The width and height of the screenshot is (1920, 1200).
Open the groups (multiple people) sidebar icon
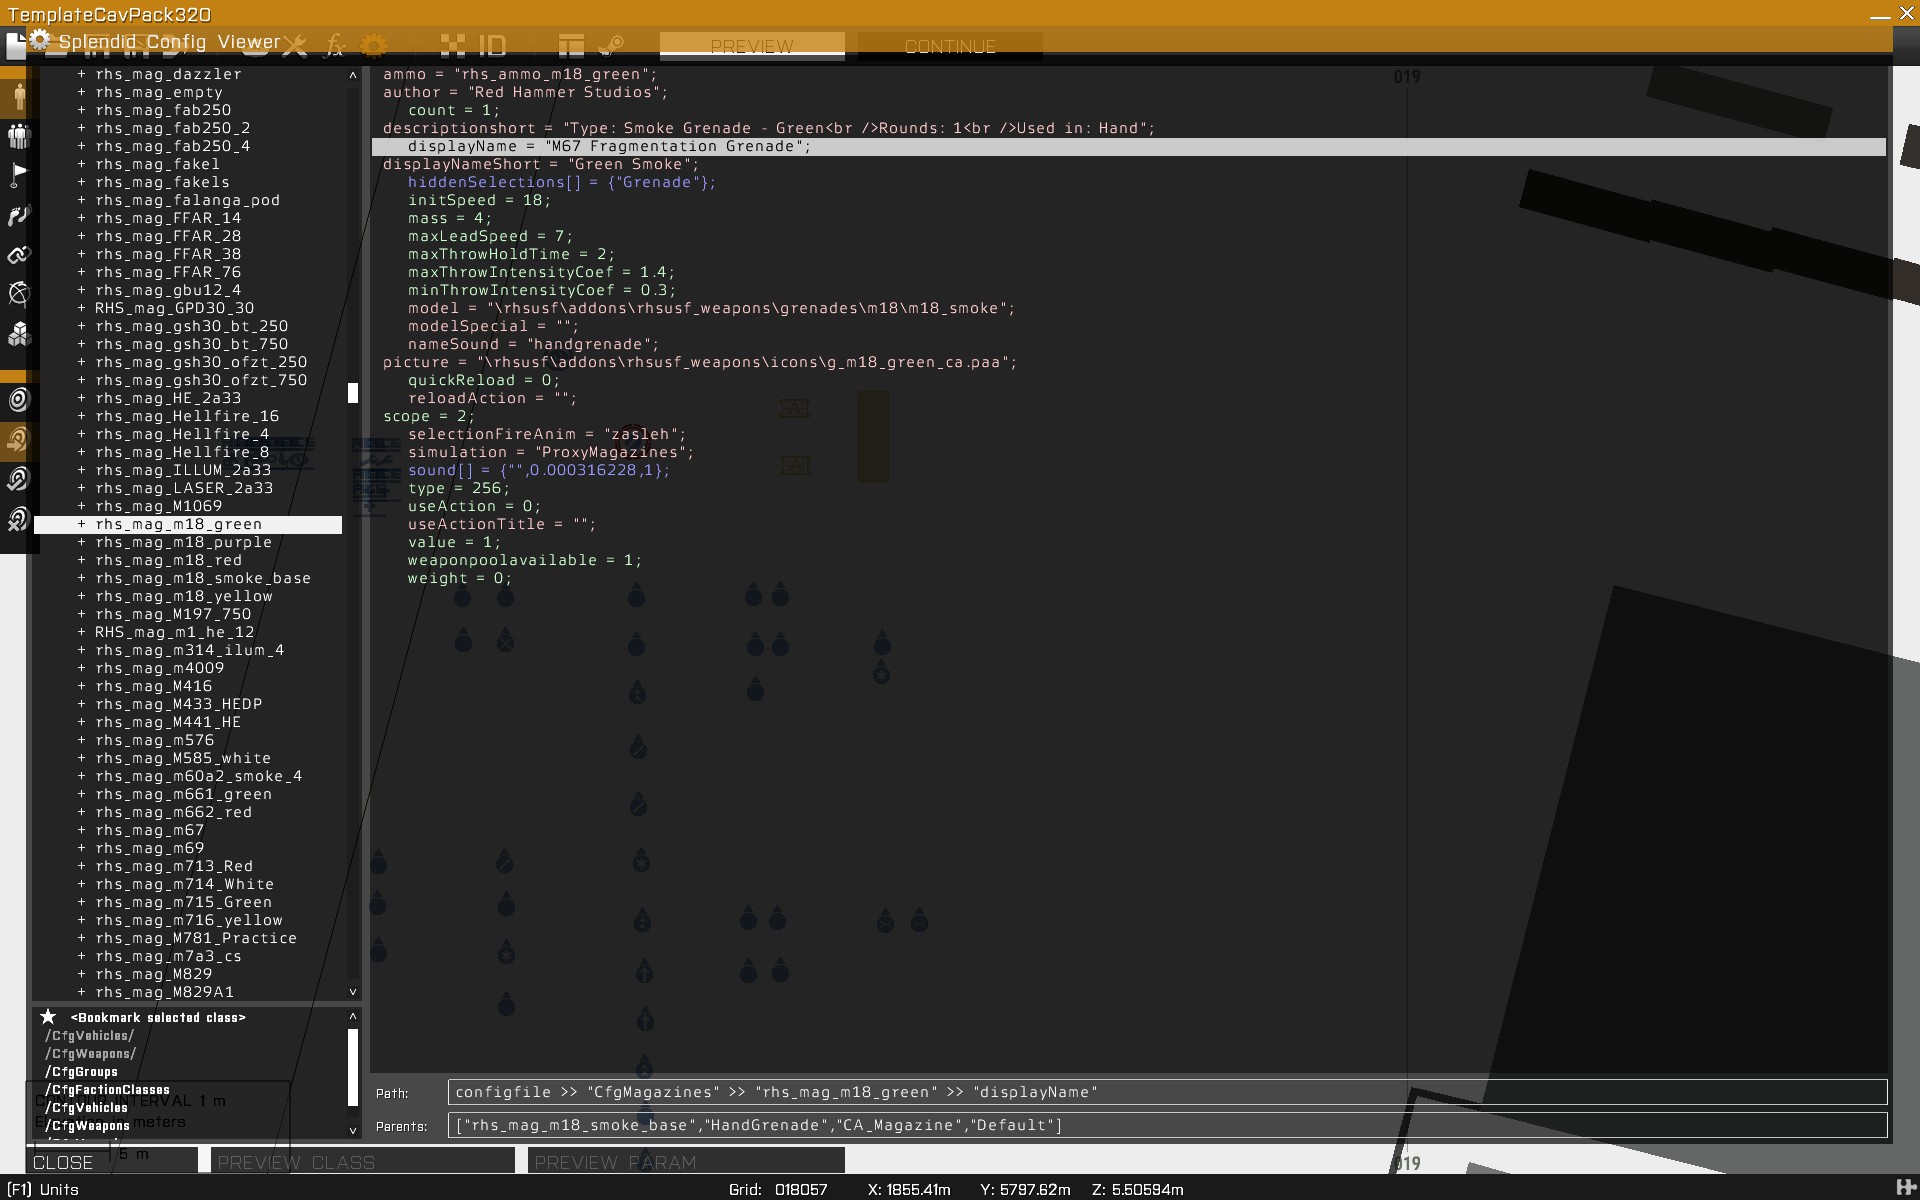19,137
